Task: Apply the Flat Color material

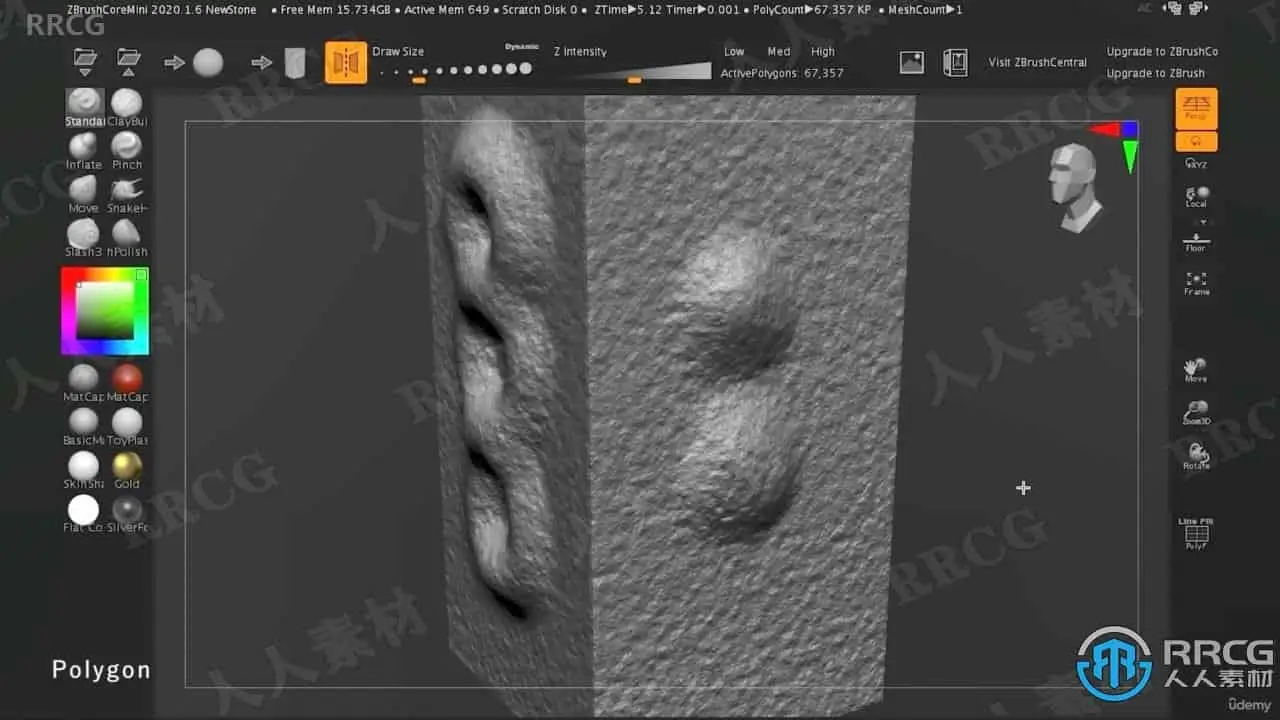Action: click(84, 513)
